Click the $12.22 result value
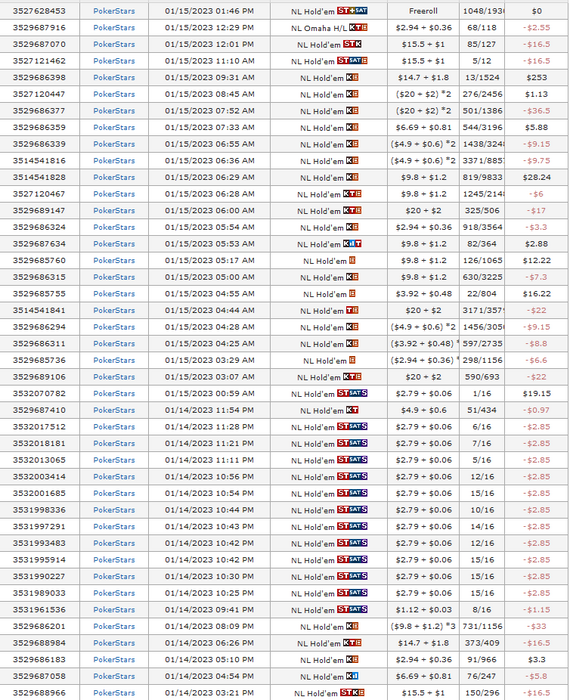The height and width of the screenshot is (700, 570). (537, 260)
